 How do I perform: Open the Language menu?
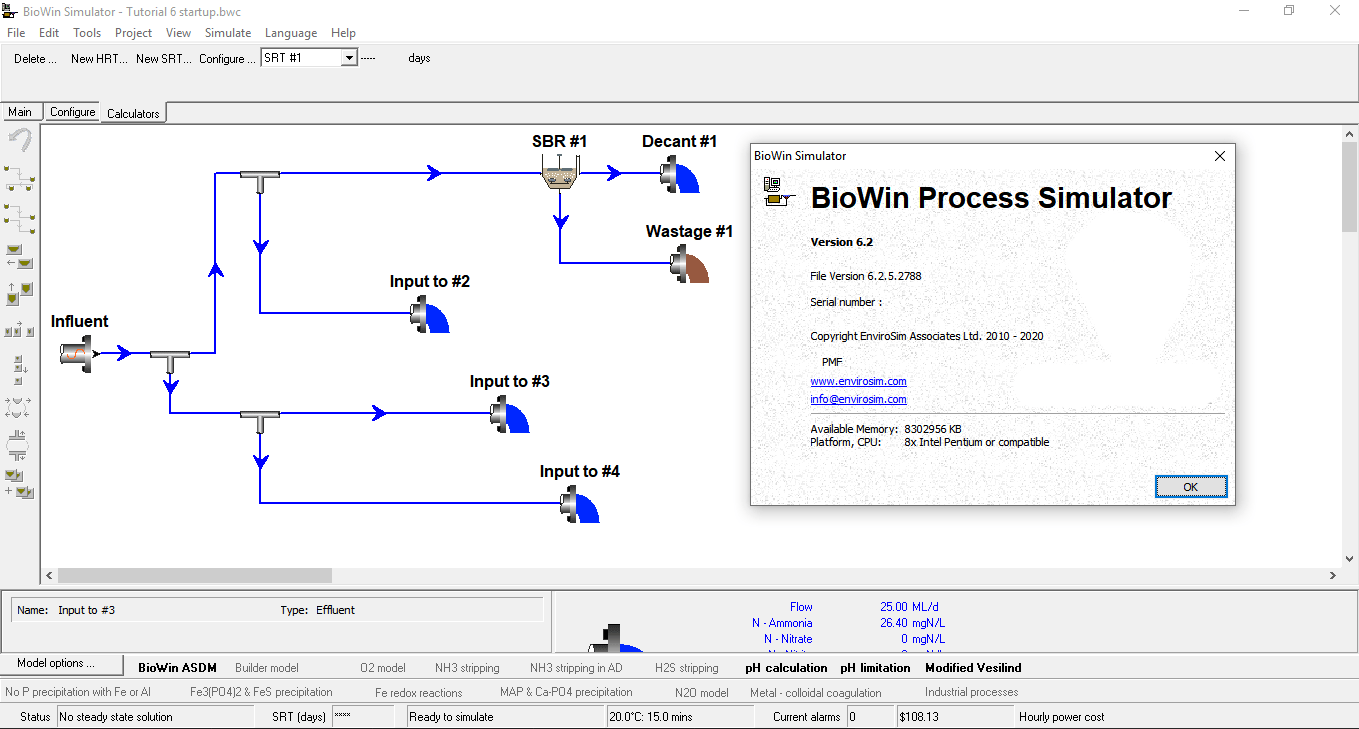291,33
